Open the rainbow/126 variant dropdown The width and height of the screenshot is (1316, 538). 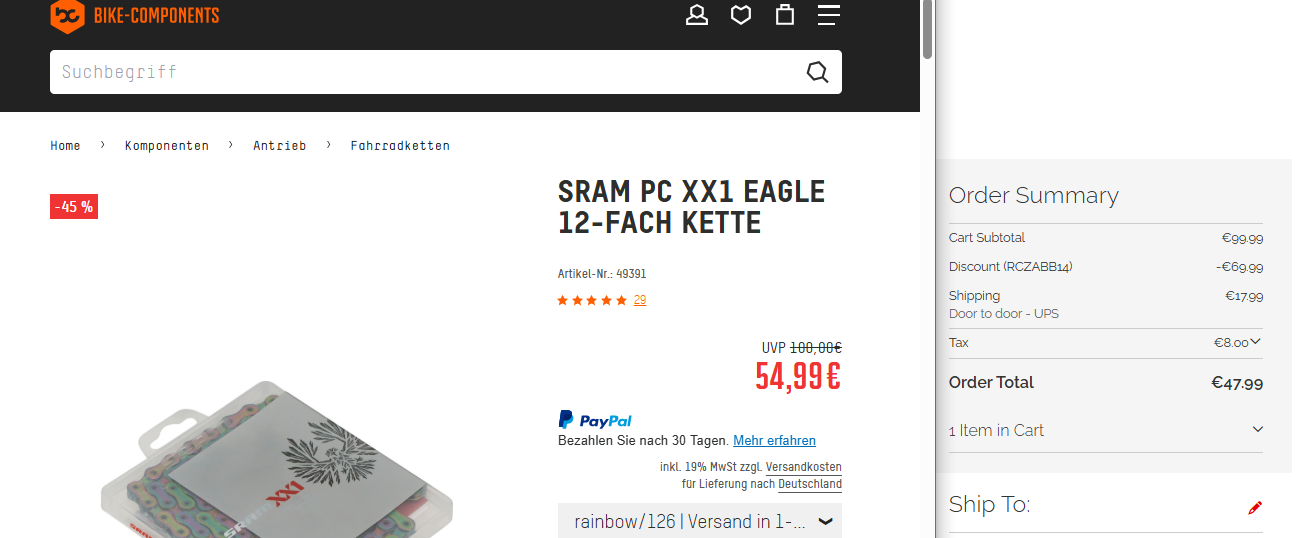700,521
